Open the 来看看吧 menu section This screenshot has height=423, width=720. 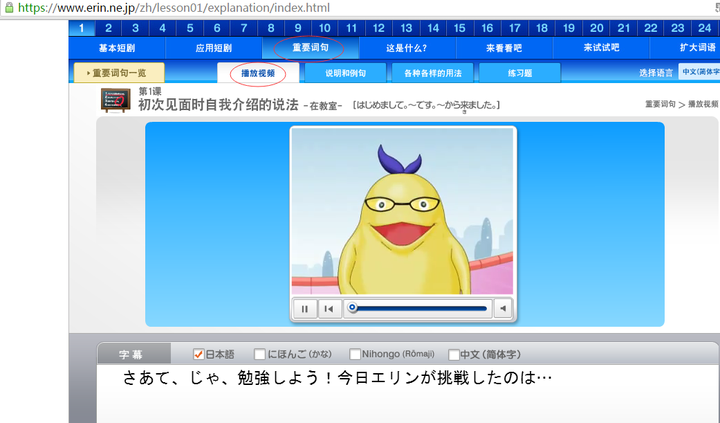pyautogui.click(x=504, y=48)
